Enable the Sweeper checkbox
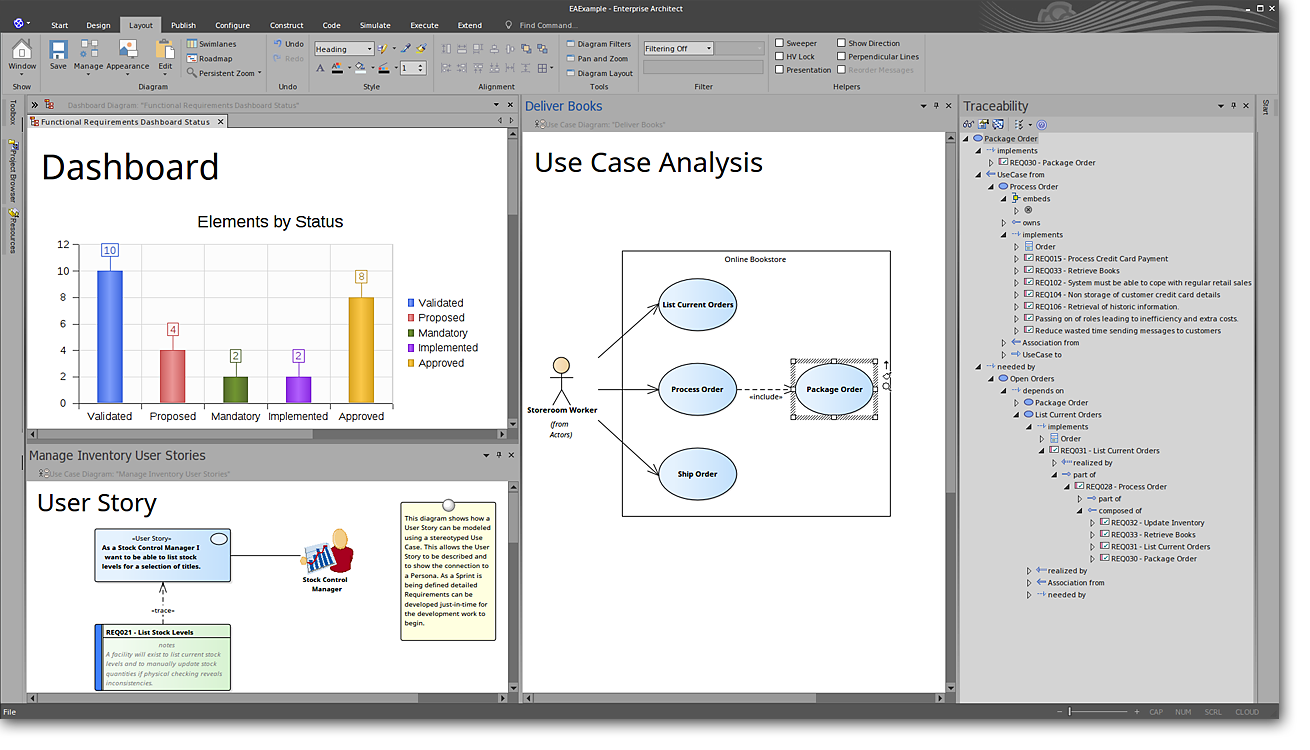 tap(780, 44)
